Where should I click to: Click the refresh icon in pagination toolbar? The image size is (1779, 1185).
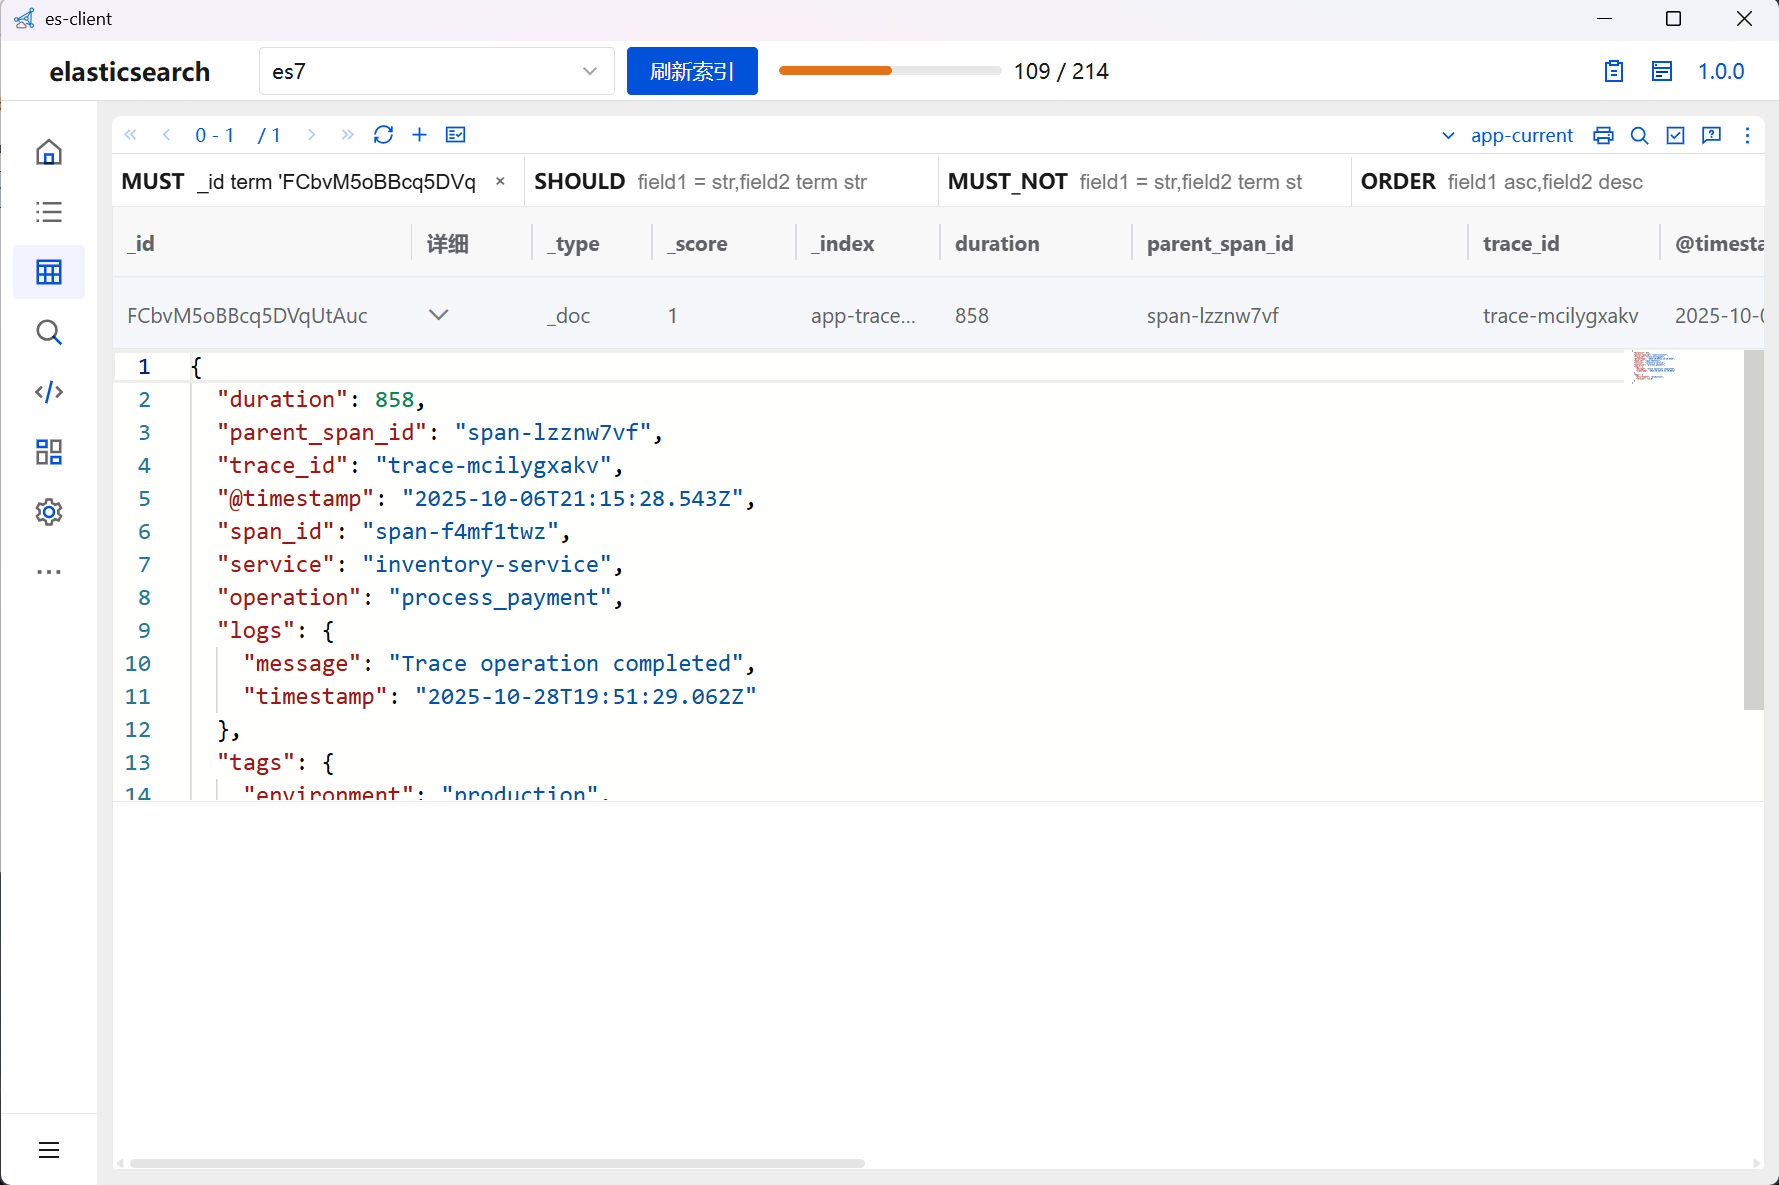(383, 135)
